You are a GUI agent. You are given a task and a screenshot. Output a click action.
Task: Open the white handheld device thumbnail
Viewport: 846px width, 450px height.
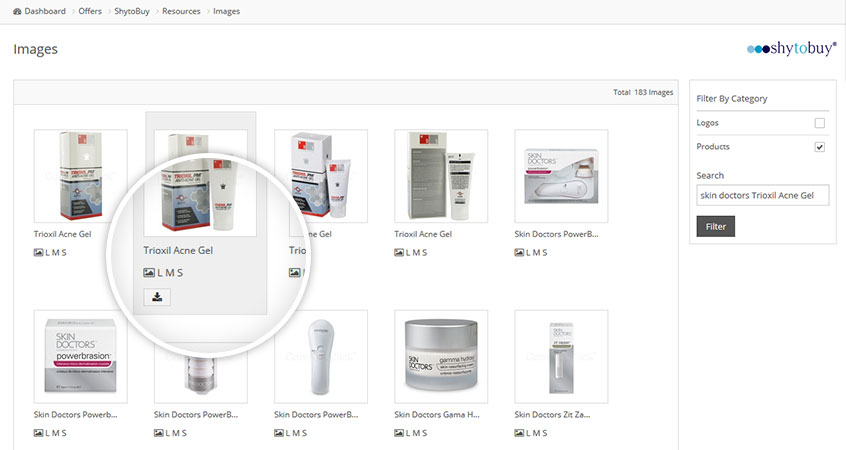(320, 356)
